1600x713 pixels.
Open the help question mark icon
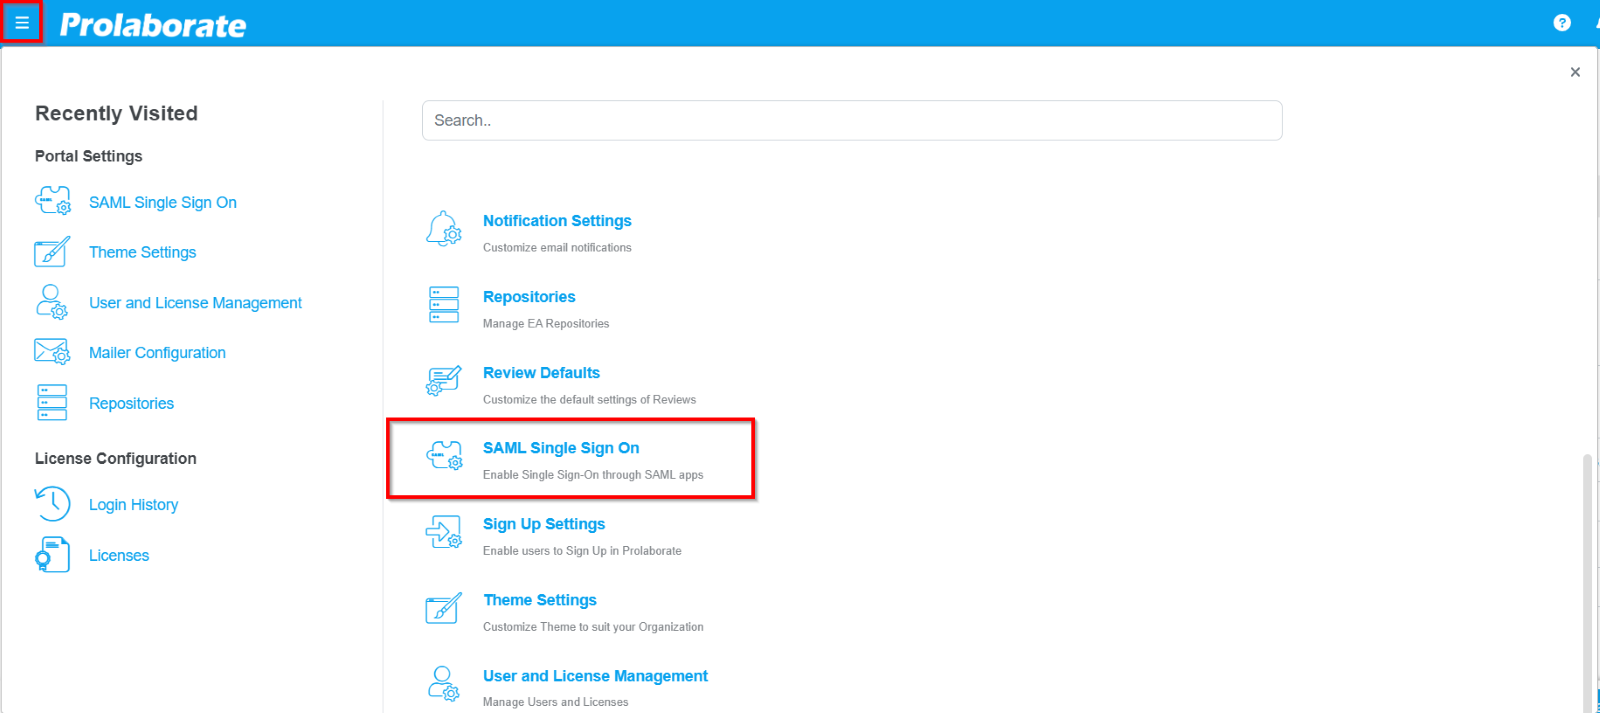(x=1562, y=23)
